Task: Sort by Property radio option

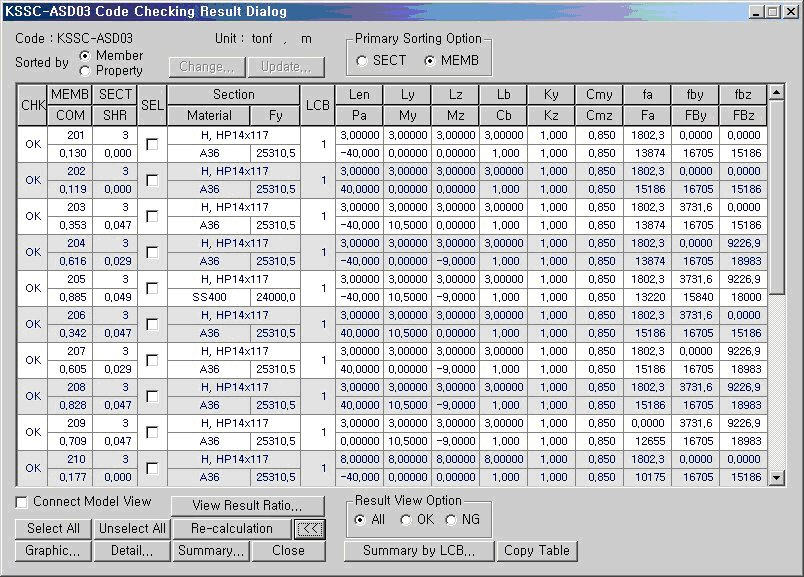Action: (84, 71)
